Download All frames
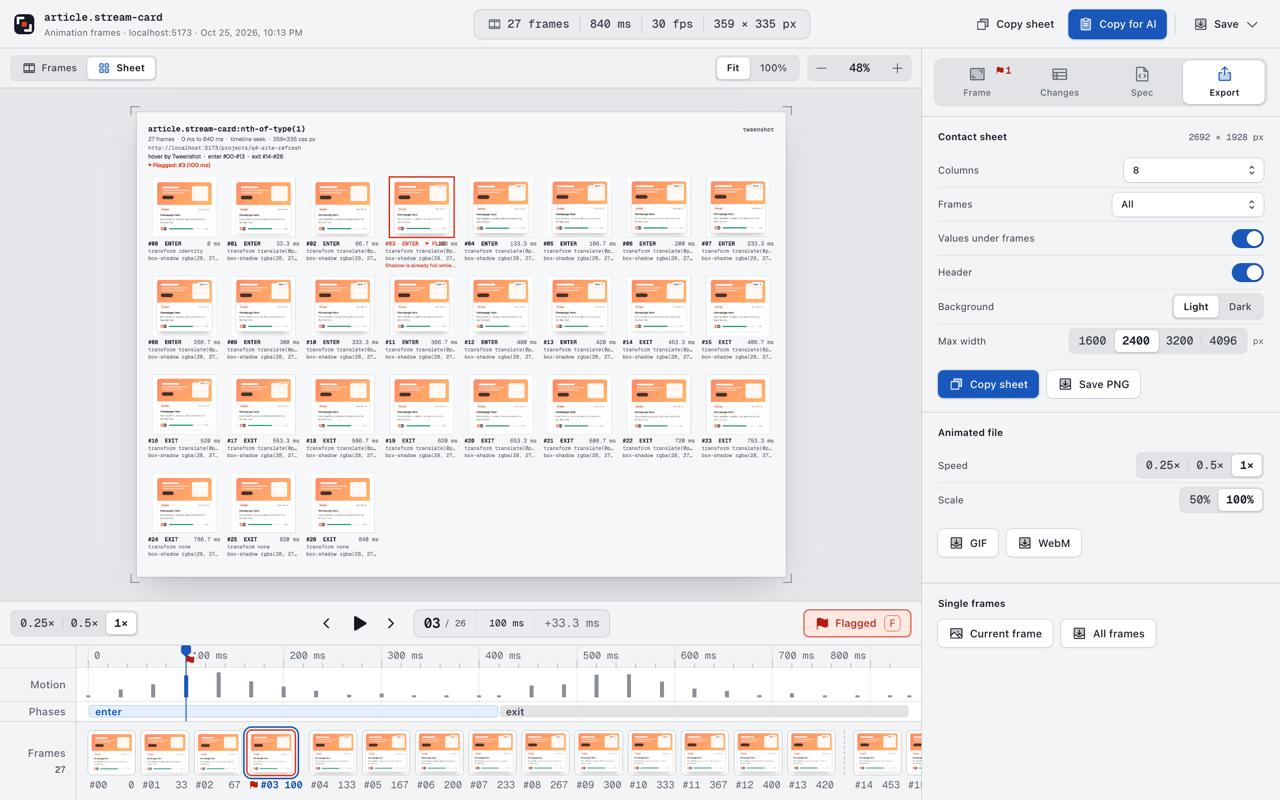This screenshot has width=1280, height=800. point(1108,633)
